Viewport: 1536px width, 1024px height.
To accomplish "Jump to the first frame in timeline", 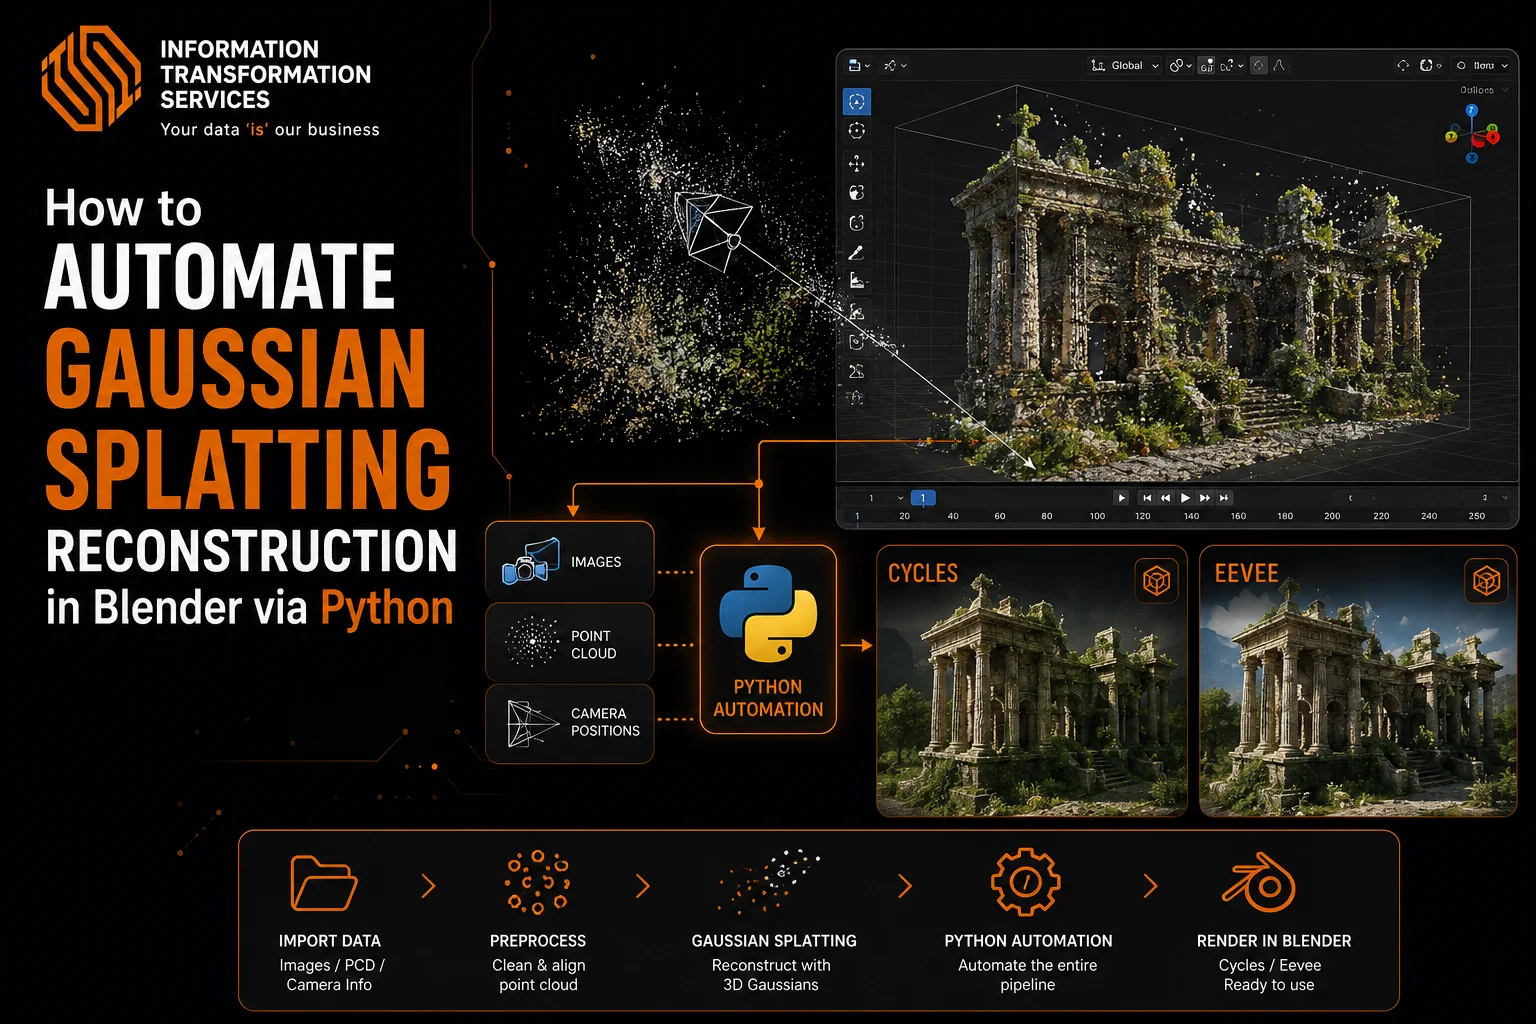I will (x=1147, y=498).
